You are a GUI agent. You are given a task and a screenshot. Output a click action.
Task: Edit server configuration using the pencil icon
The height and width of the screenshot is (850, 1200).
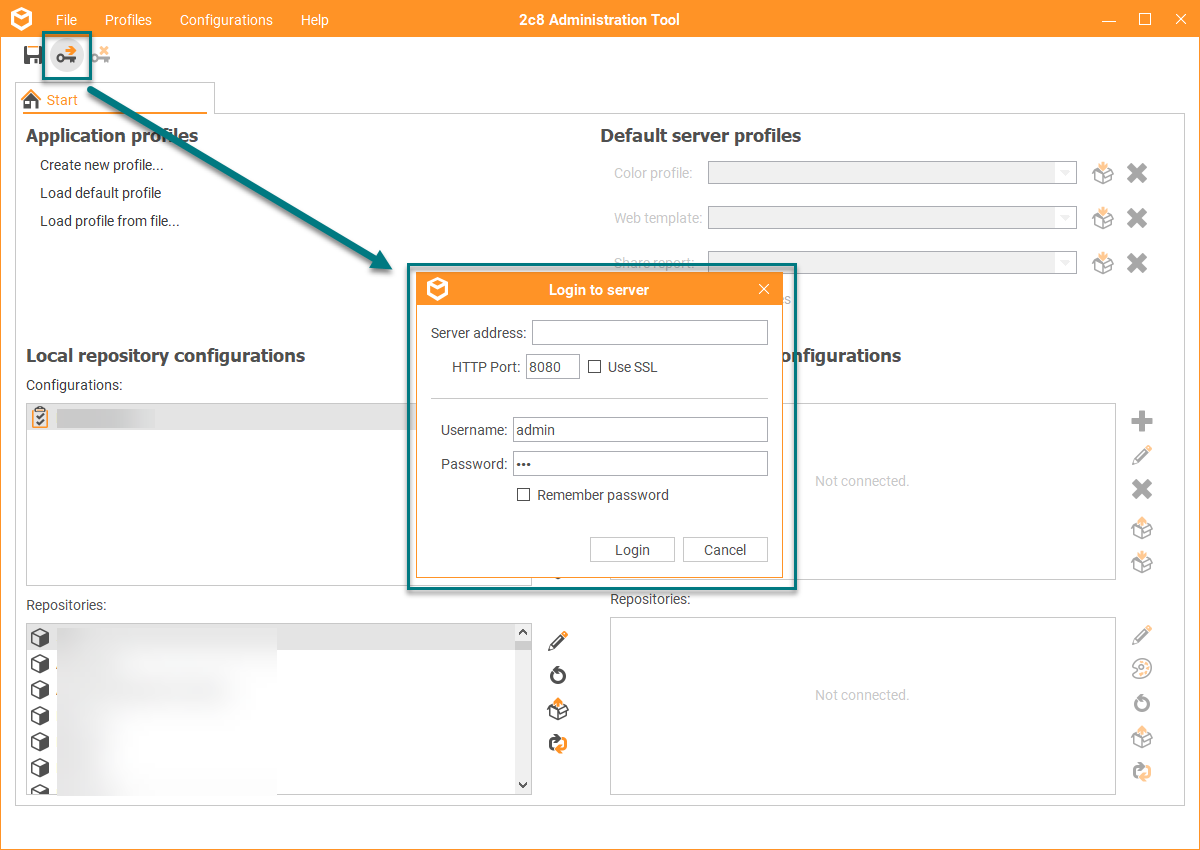[x=1142, y=455]
